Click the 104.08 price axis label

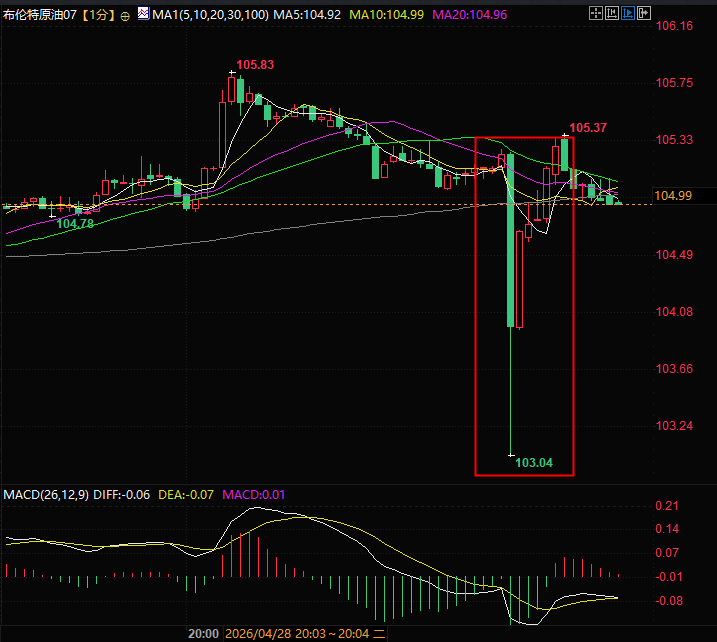pos(674,312)
